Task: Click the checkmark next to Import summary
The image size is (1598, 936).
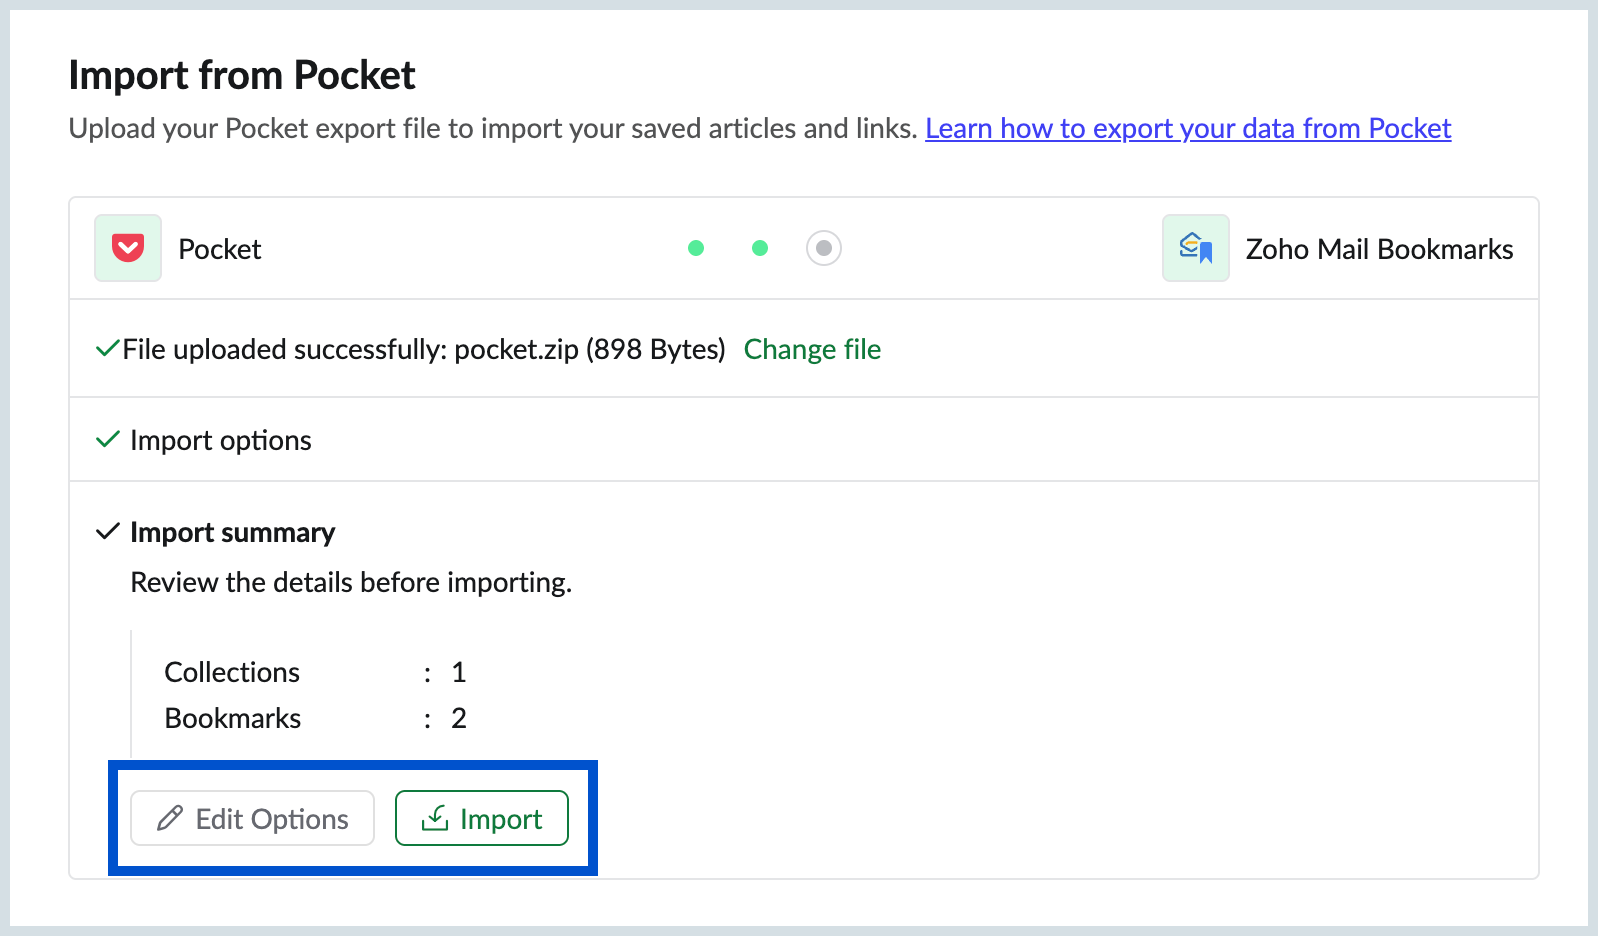Action: (107, 532)
